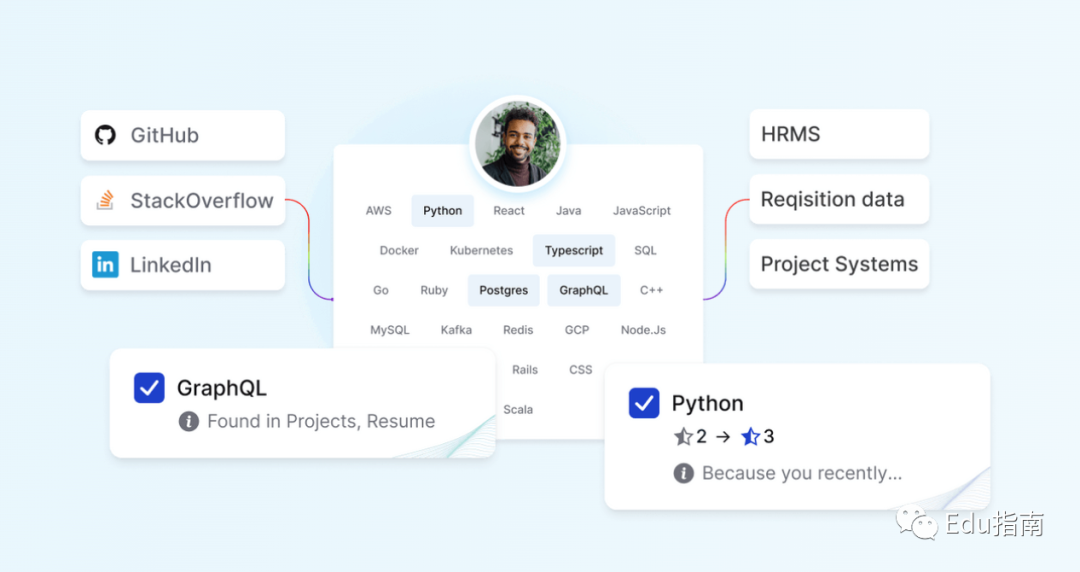Deselect the highlighted Postgres skill tag
This screenshot has width=1080, height=572.
pyautogui.click(x=503, y=290)
